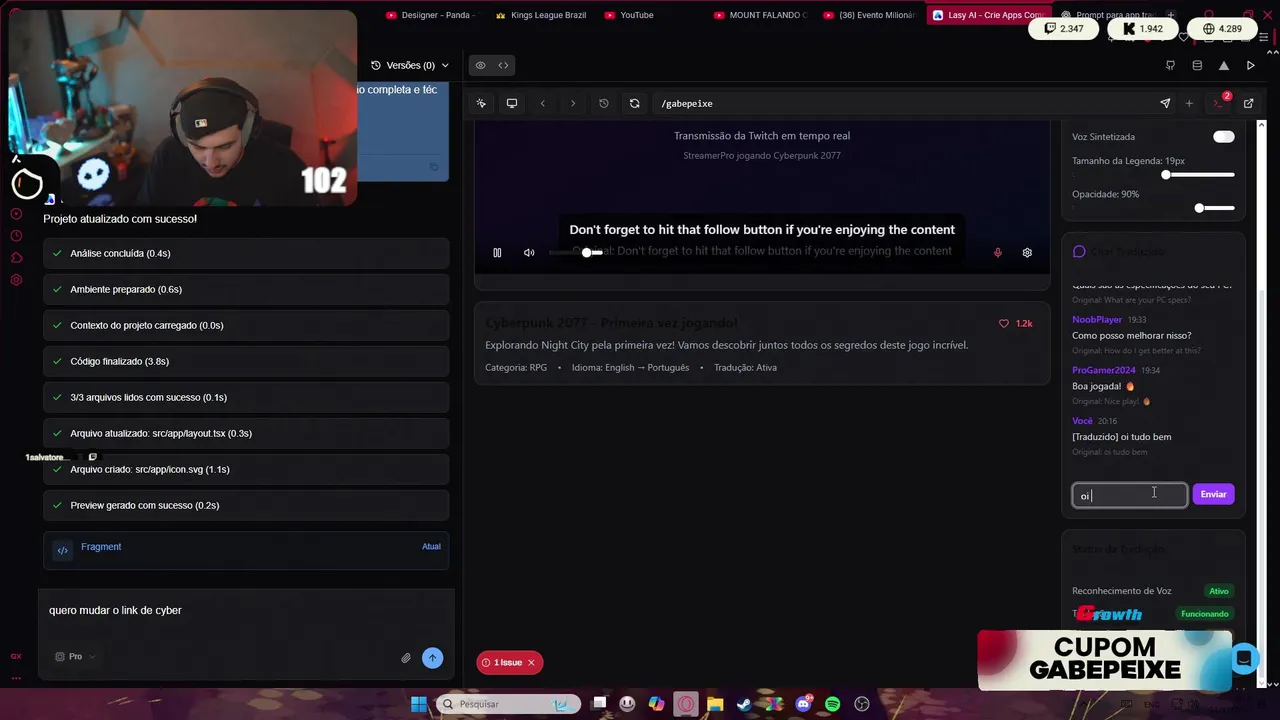Click the Atual label on Fragment
The width and height of the screenshot is (1280, 720).
[431, 546]
